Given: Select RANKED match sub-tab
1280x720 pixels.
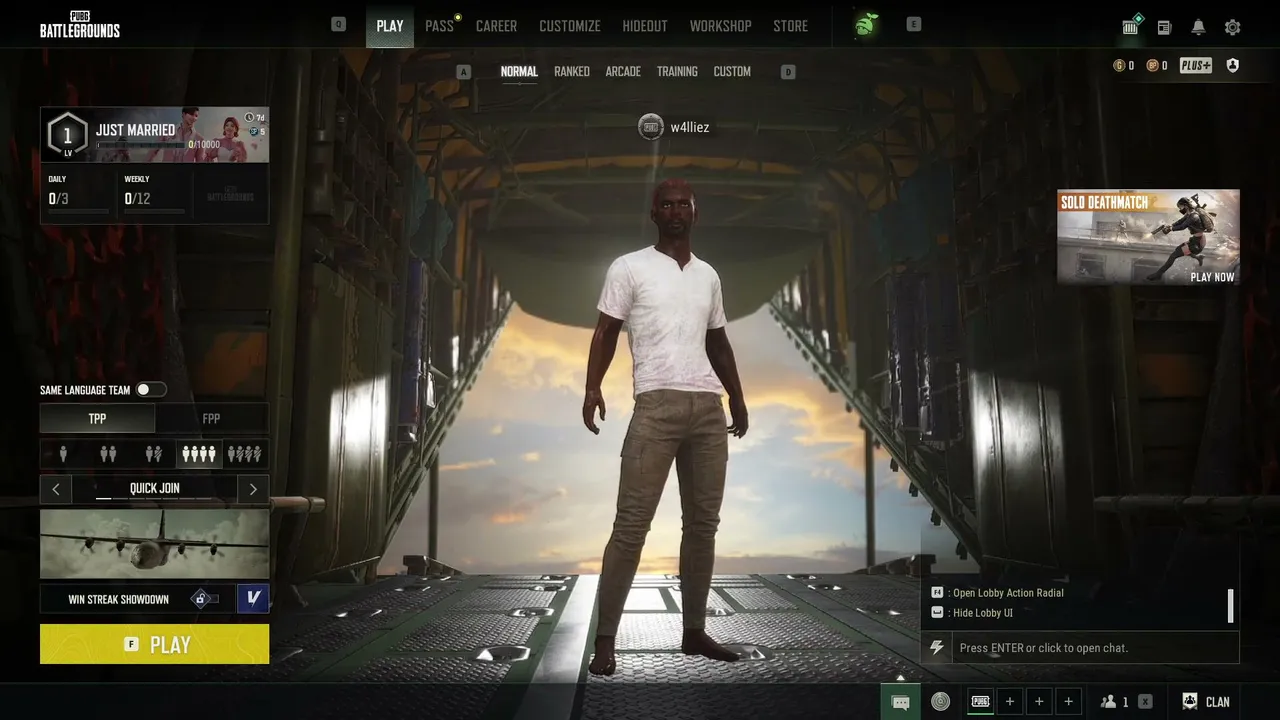Looking at the screenshot, I should (572, 72).
